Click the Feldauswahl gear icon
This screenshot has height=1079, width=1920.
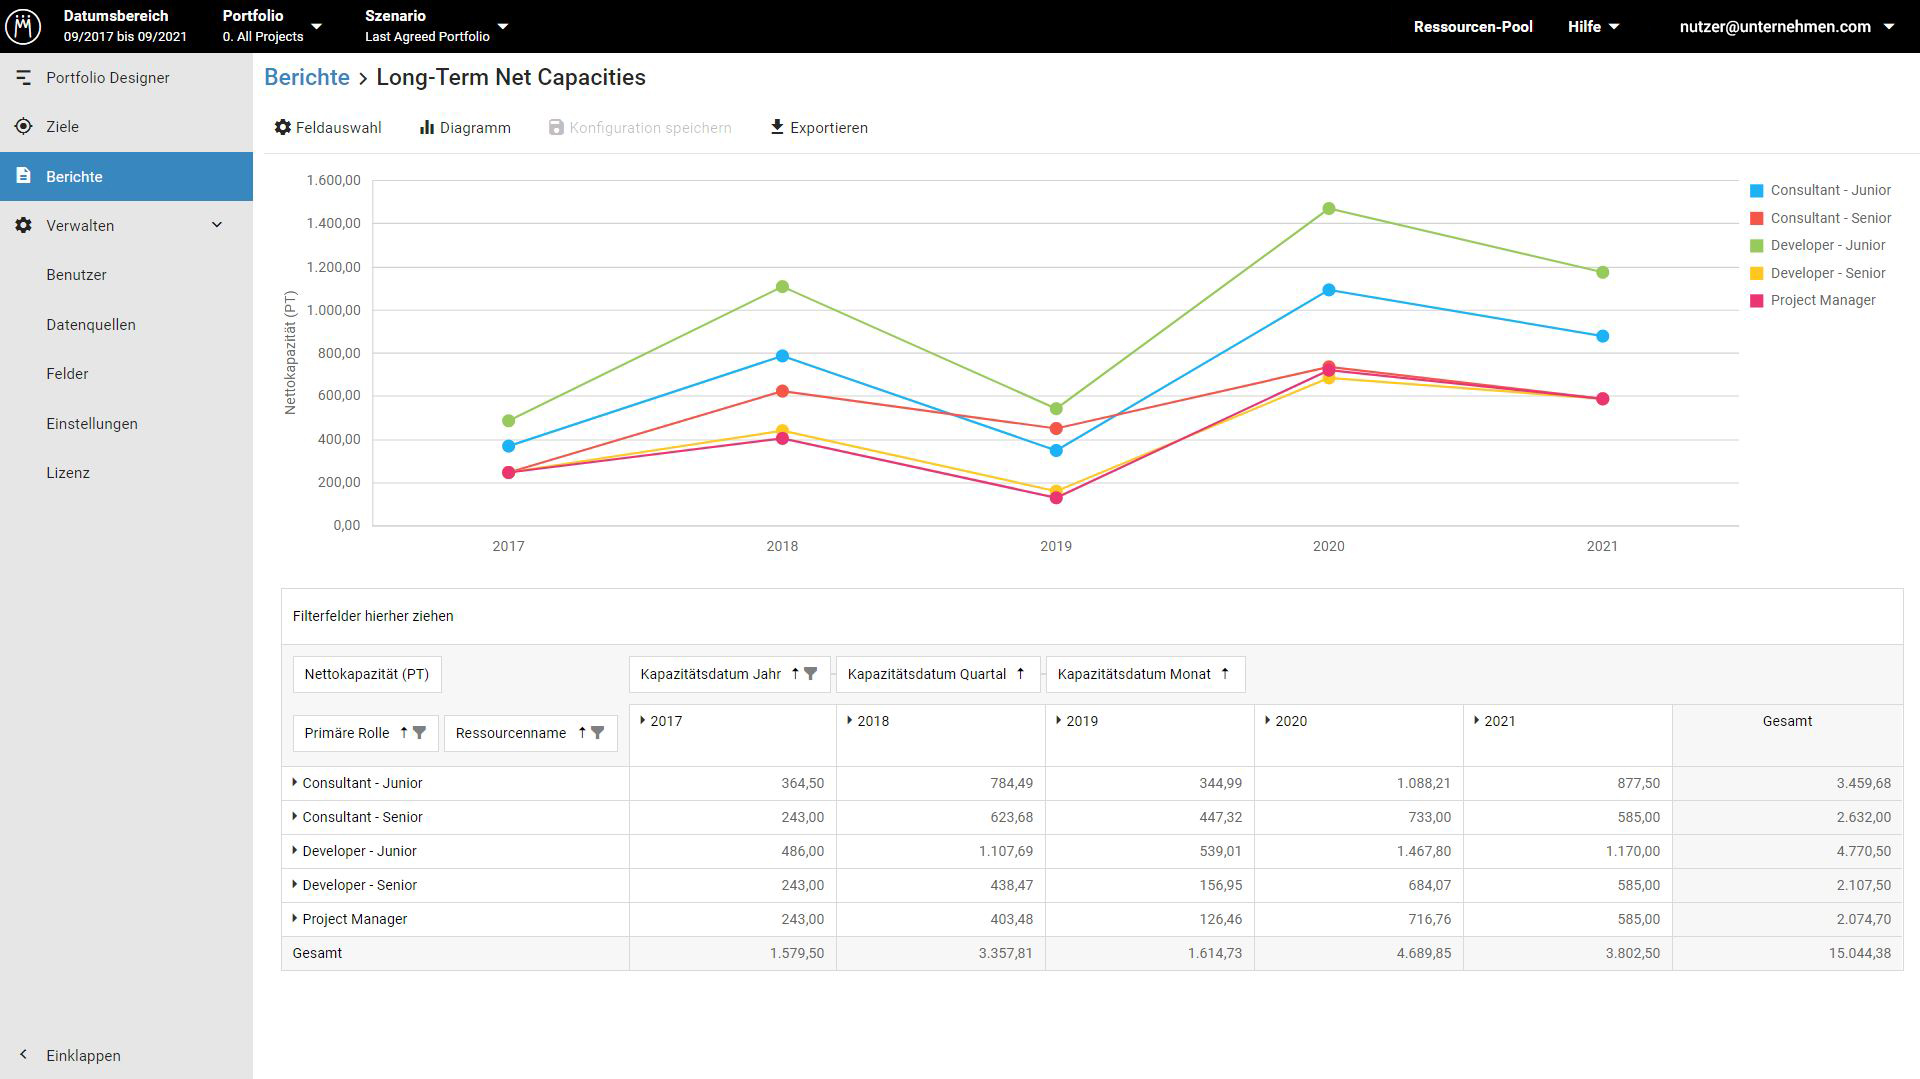[283, 128]
